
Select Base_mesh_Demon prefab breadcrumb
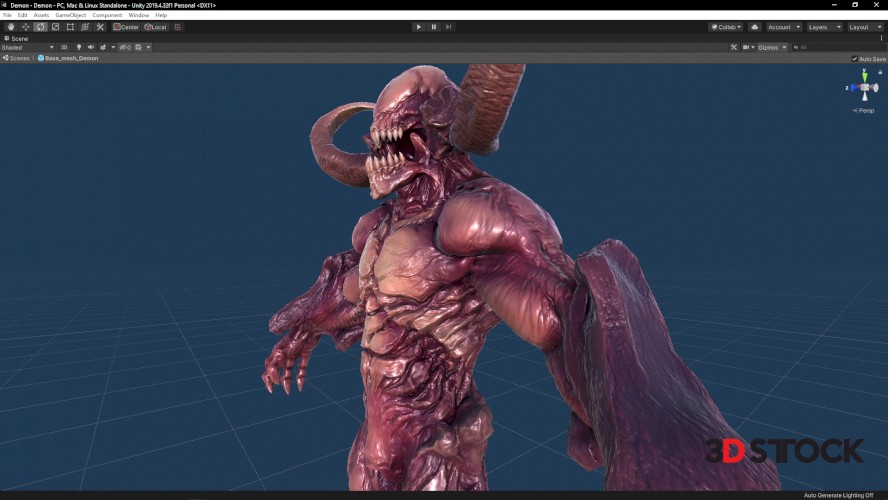68,58
